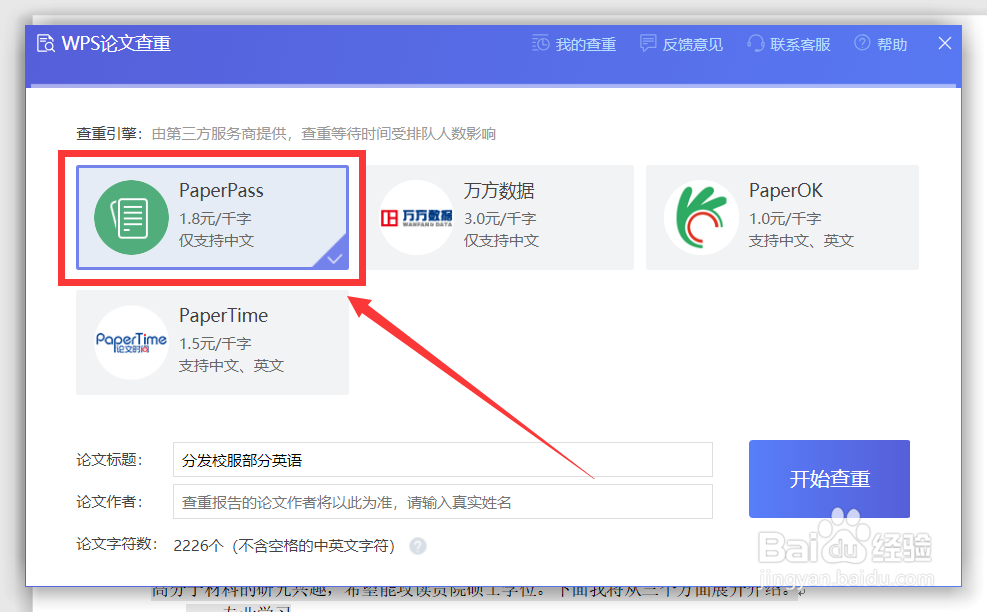Click the 万方数据 red logo icon
Screen dimensions: 987x612
click(416, 218)
